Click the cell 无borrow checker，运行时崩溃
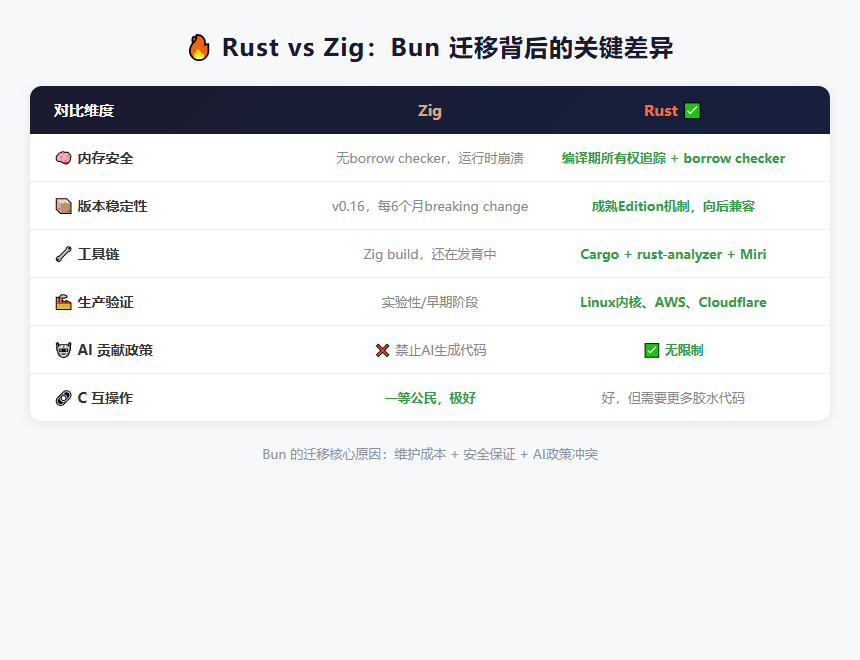The width and height of the screenshot is (860, 660). tap(429, 158)
